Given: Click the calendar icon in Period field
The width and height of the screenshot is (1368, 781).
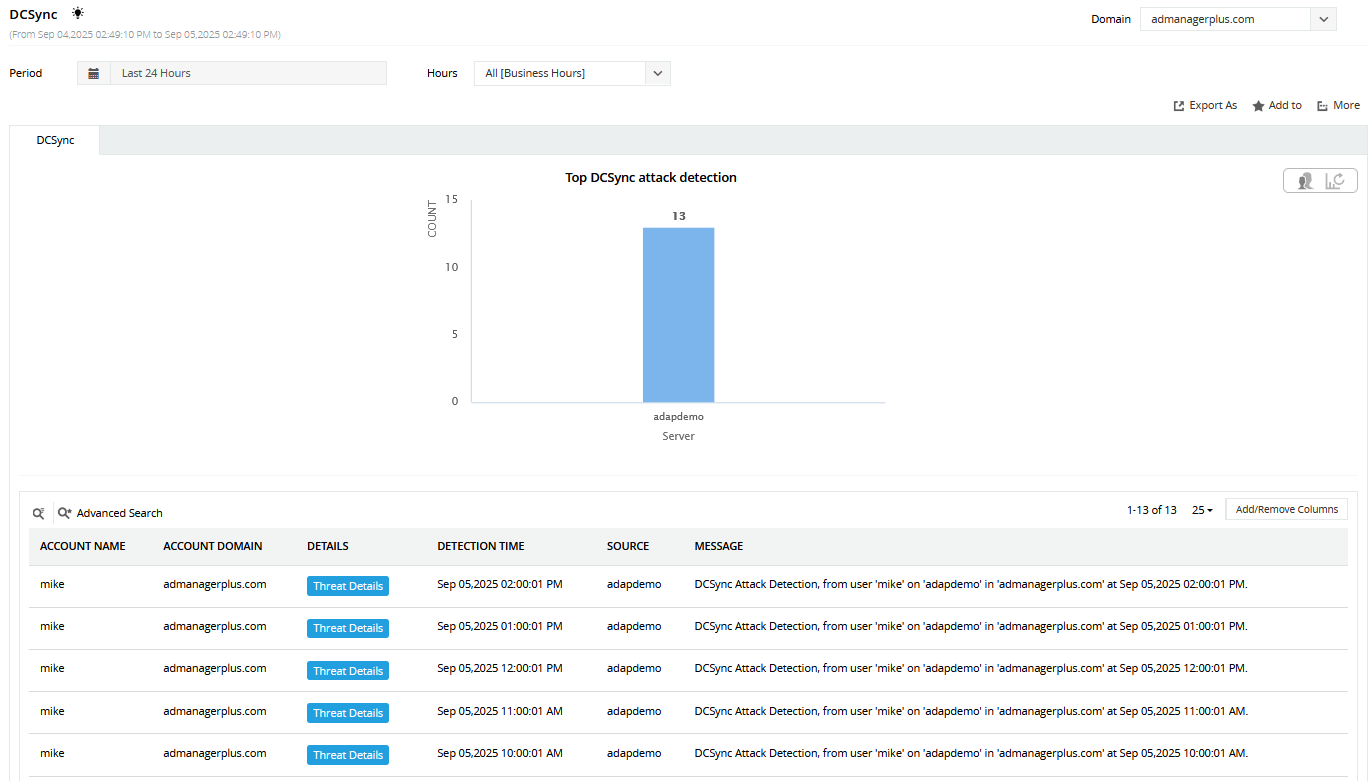Looking at the screenshot, I should (x=93, y=73).
